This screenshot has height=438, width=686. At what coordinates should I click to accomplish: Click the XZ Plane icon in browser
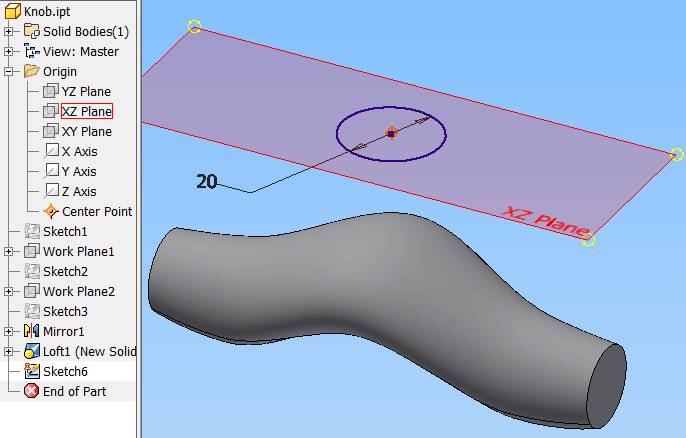pyautogui.click(x=51, y=112)
